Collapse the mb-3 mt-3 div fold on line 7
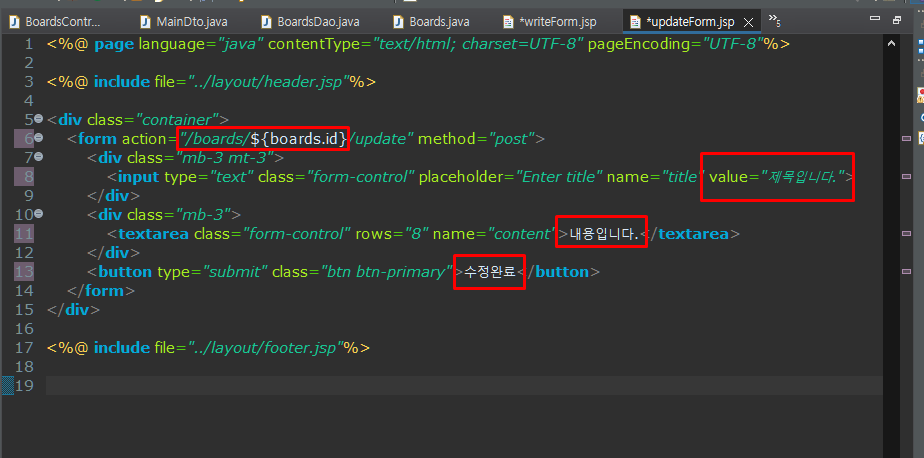This screenshot has height=458, width=924. click(38, 157)
